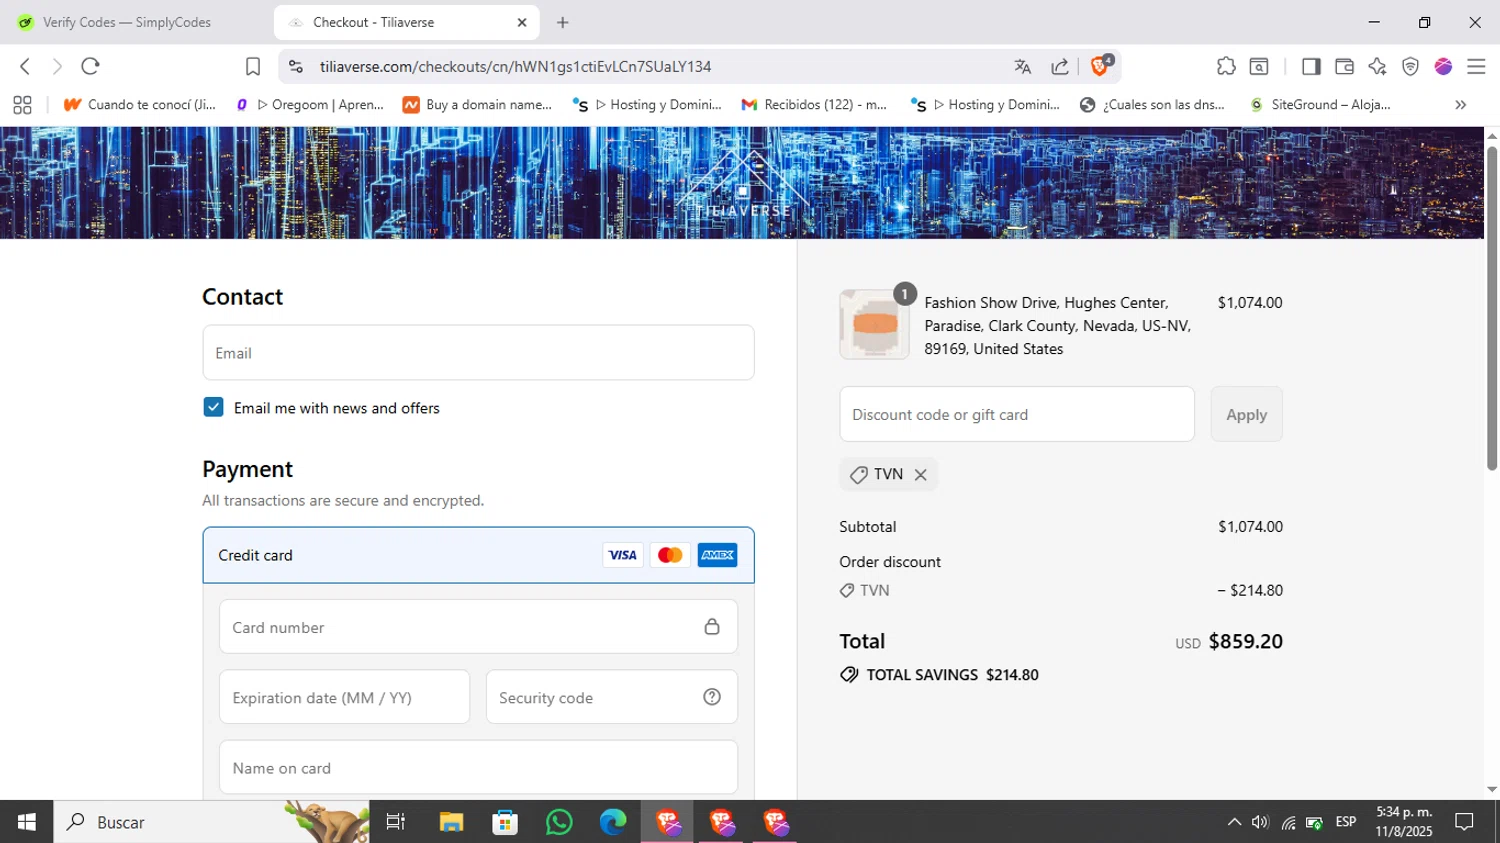Share this page via share icon
Viewport: 1500px width, 843px height.
click(x=1060, y=66)
